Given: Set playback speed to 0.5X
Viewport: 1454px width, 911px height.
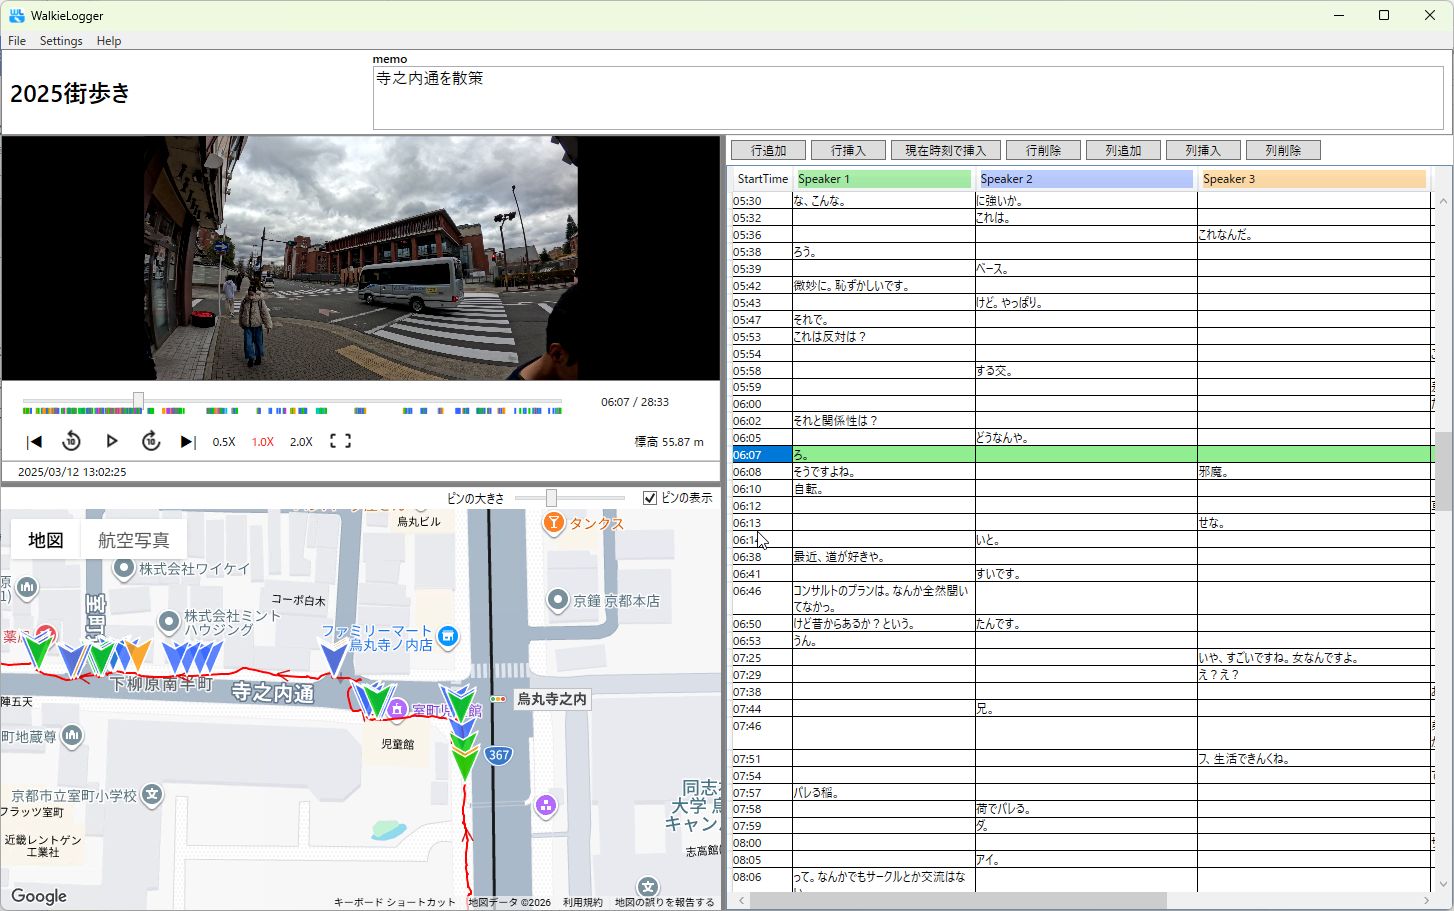Looking at the screenshot, I should (x=224, y=442).
